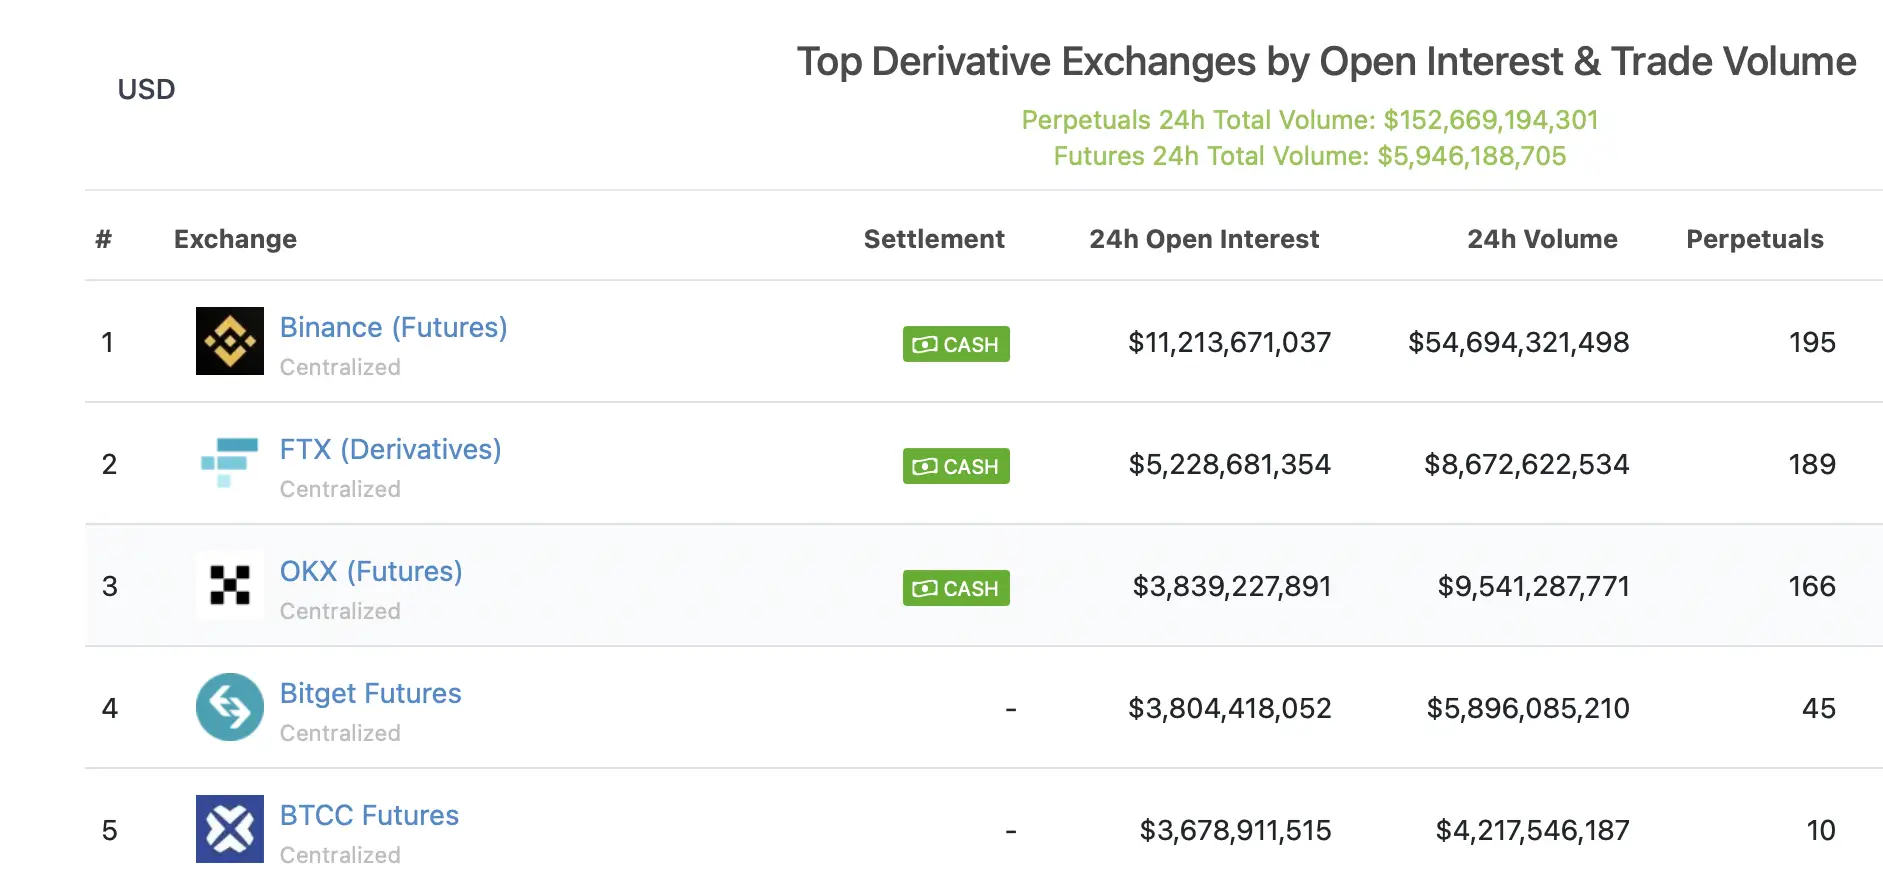
Task: Click the Centralized label under OKX
Action: pyautogui.click(x=340, y=611)
